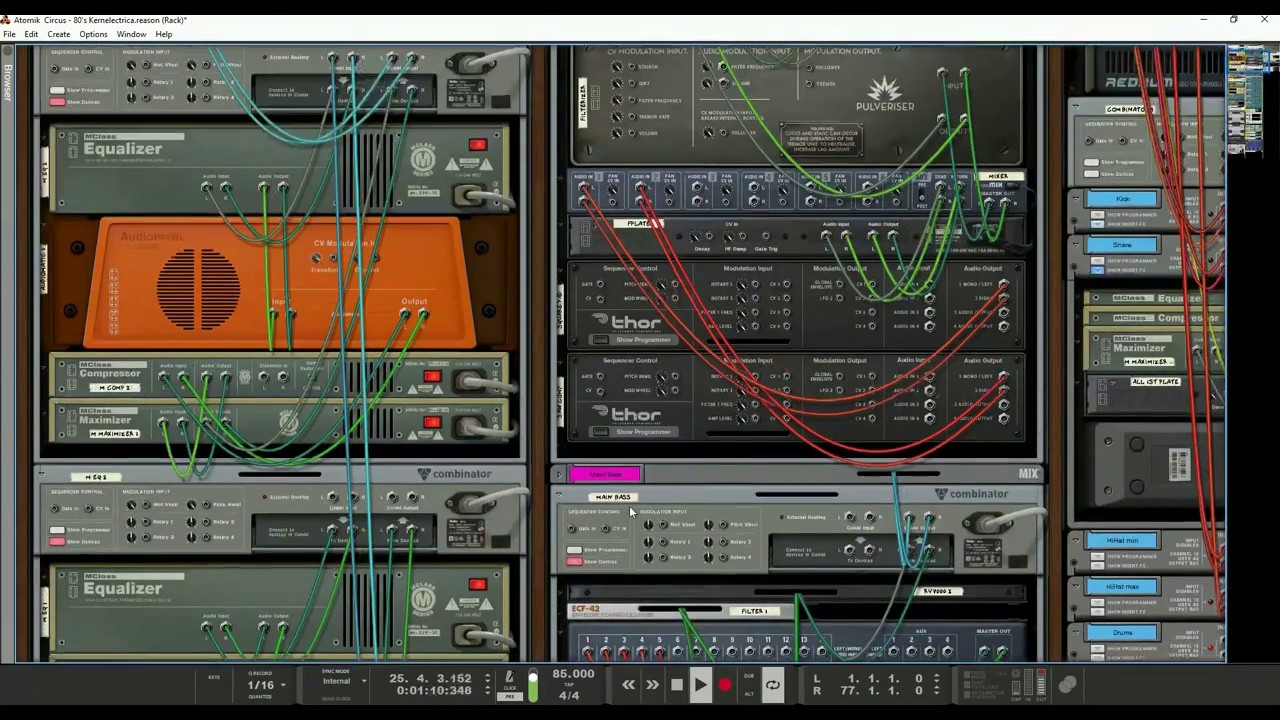Click Show Devices on H EQ 1 combinator
The height and width of the screenshot is (720, 1280).
click(x=58, y=541)
